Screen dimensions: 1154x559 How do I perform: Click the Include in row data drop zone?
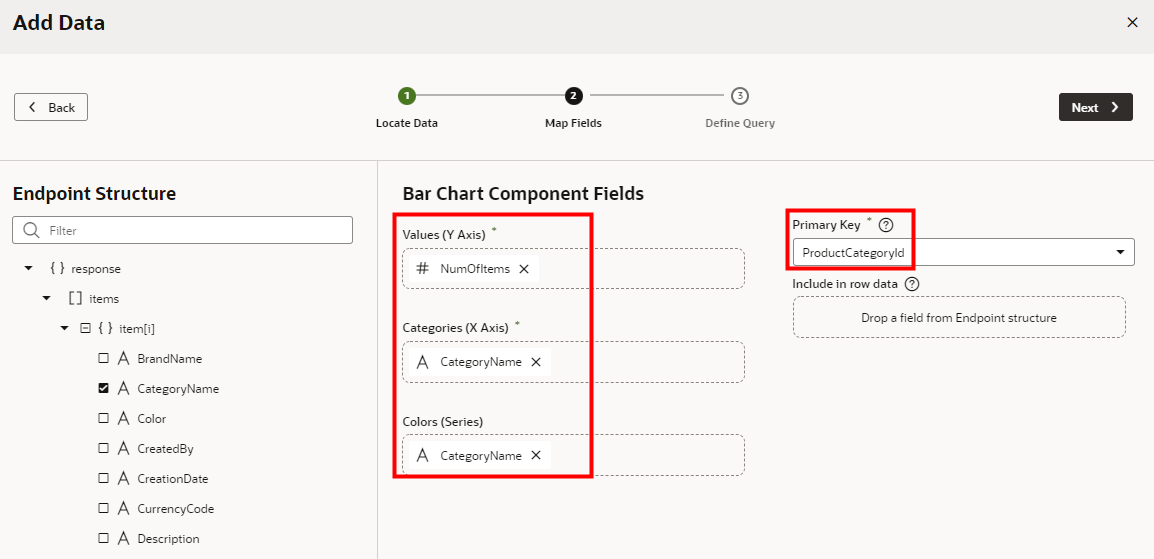coord(959,318)
